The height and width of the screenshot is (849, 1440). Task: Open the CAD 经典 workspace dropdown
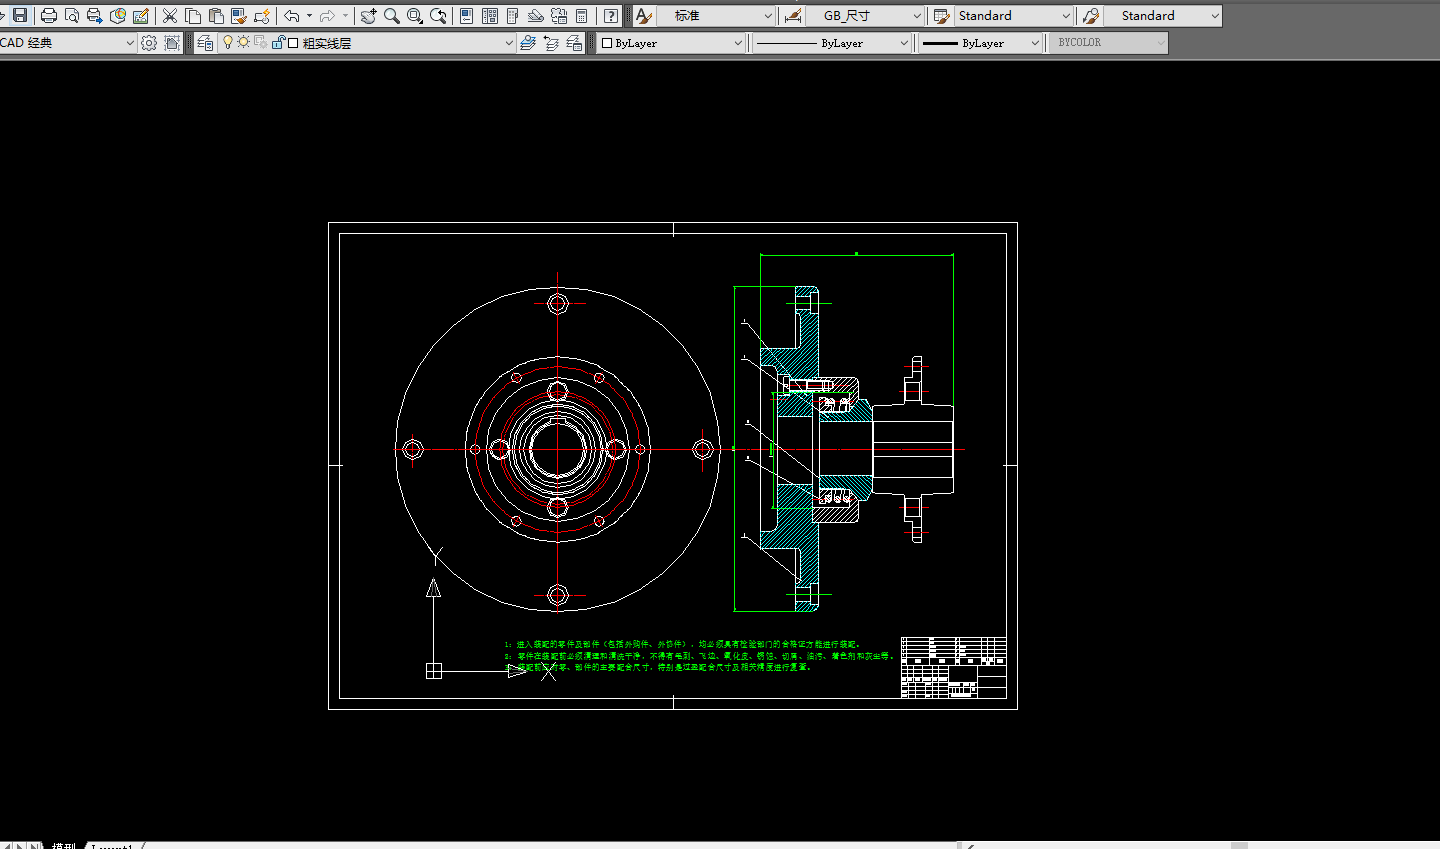(68, 43)
